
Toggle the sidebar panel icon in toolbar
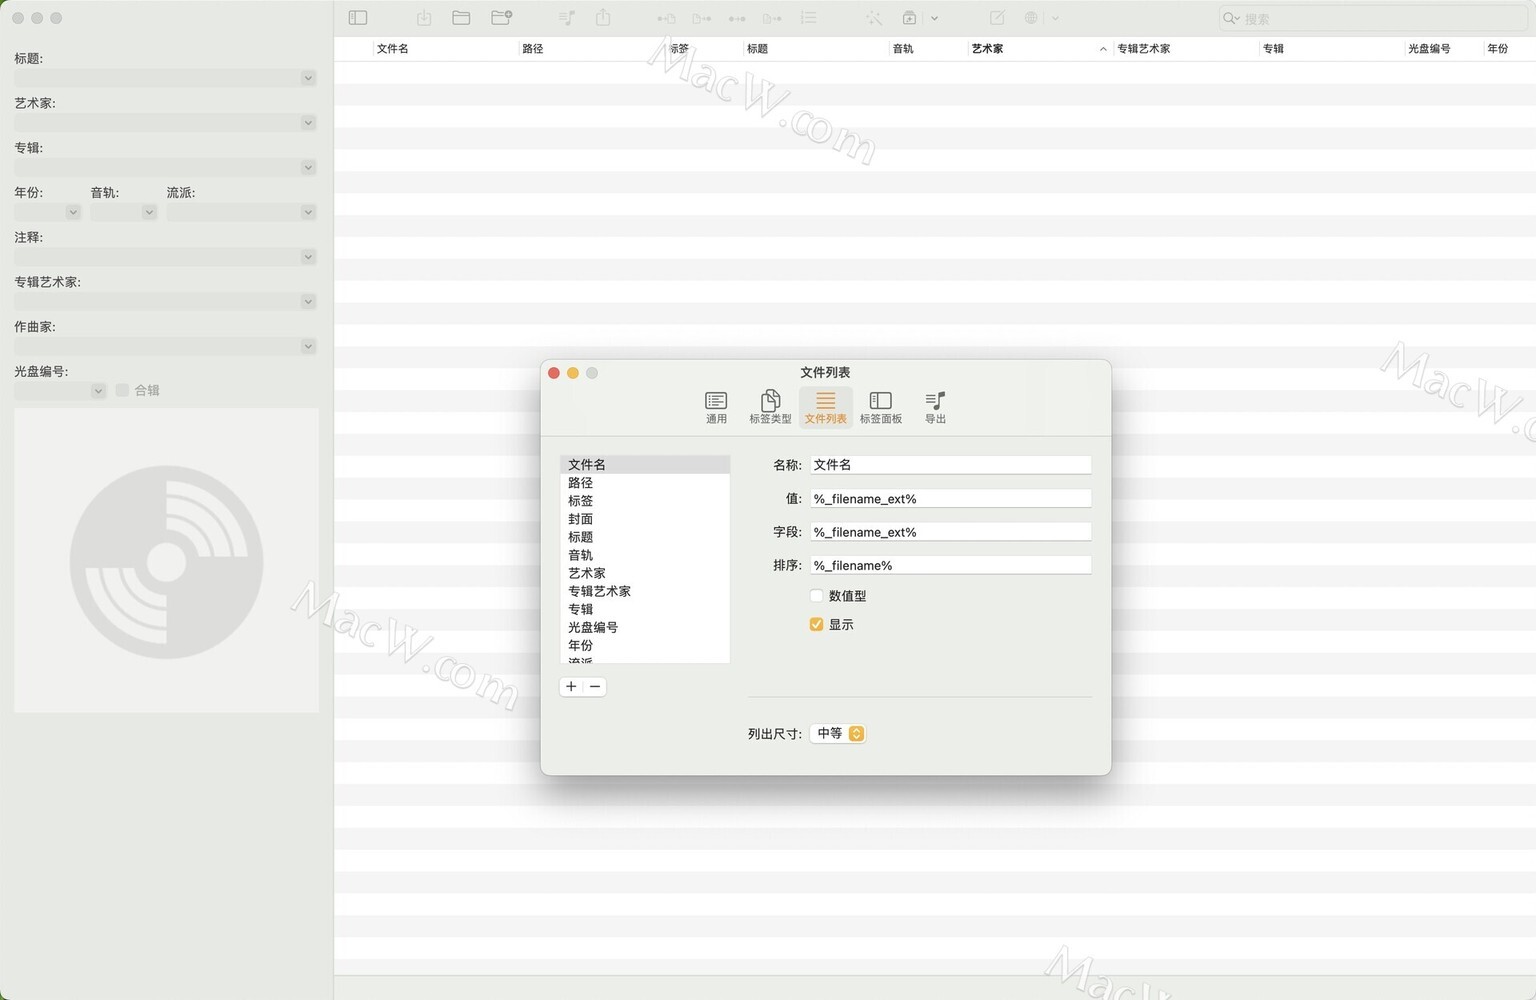tap(358, 18)
